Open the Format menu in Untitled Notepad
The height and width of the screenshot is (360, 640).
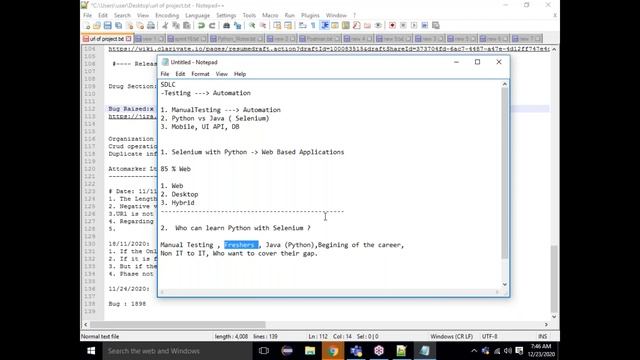[x=200, y=74]
